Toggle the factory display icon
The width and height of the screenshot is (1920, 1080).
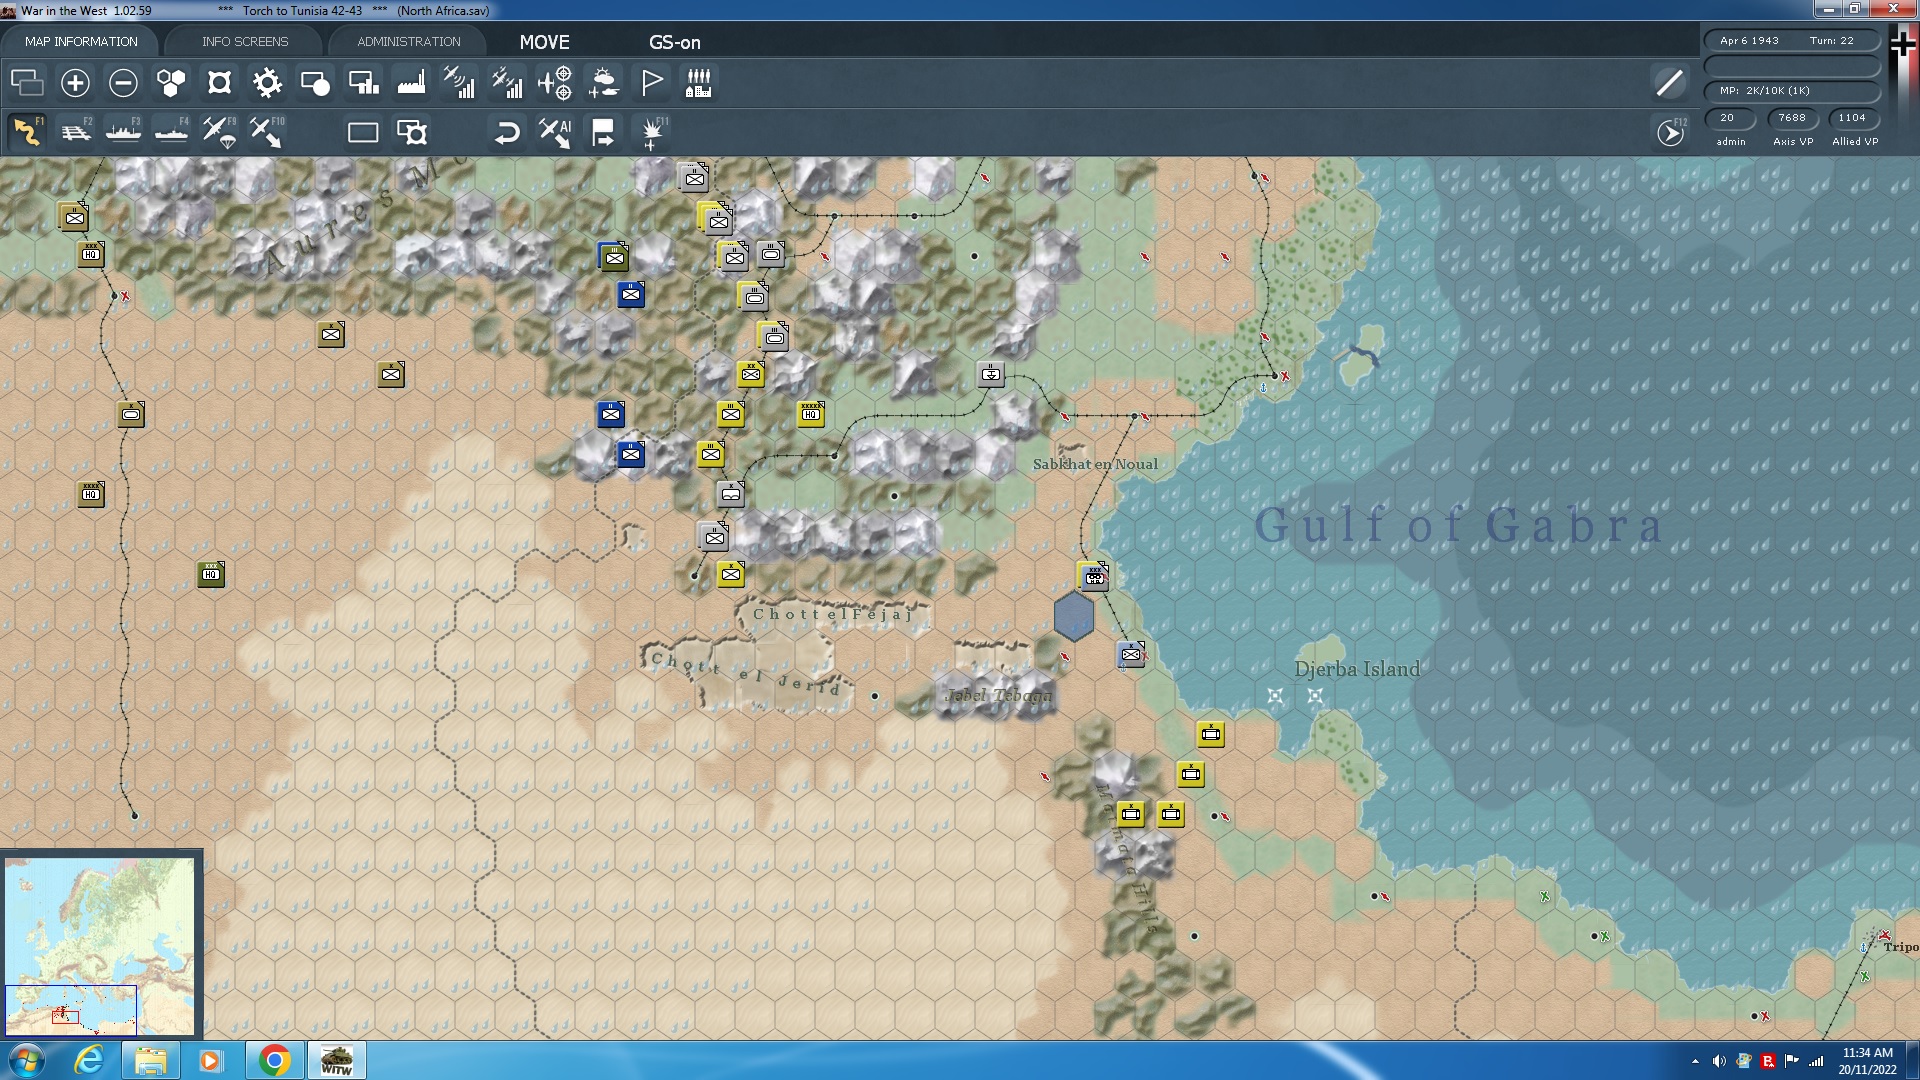click(411, 83)
